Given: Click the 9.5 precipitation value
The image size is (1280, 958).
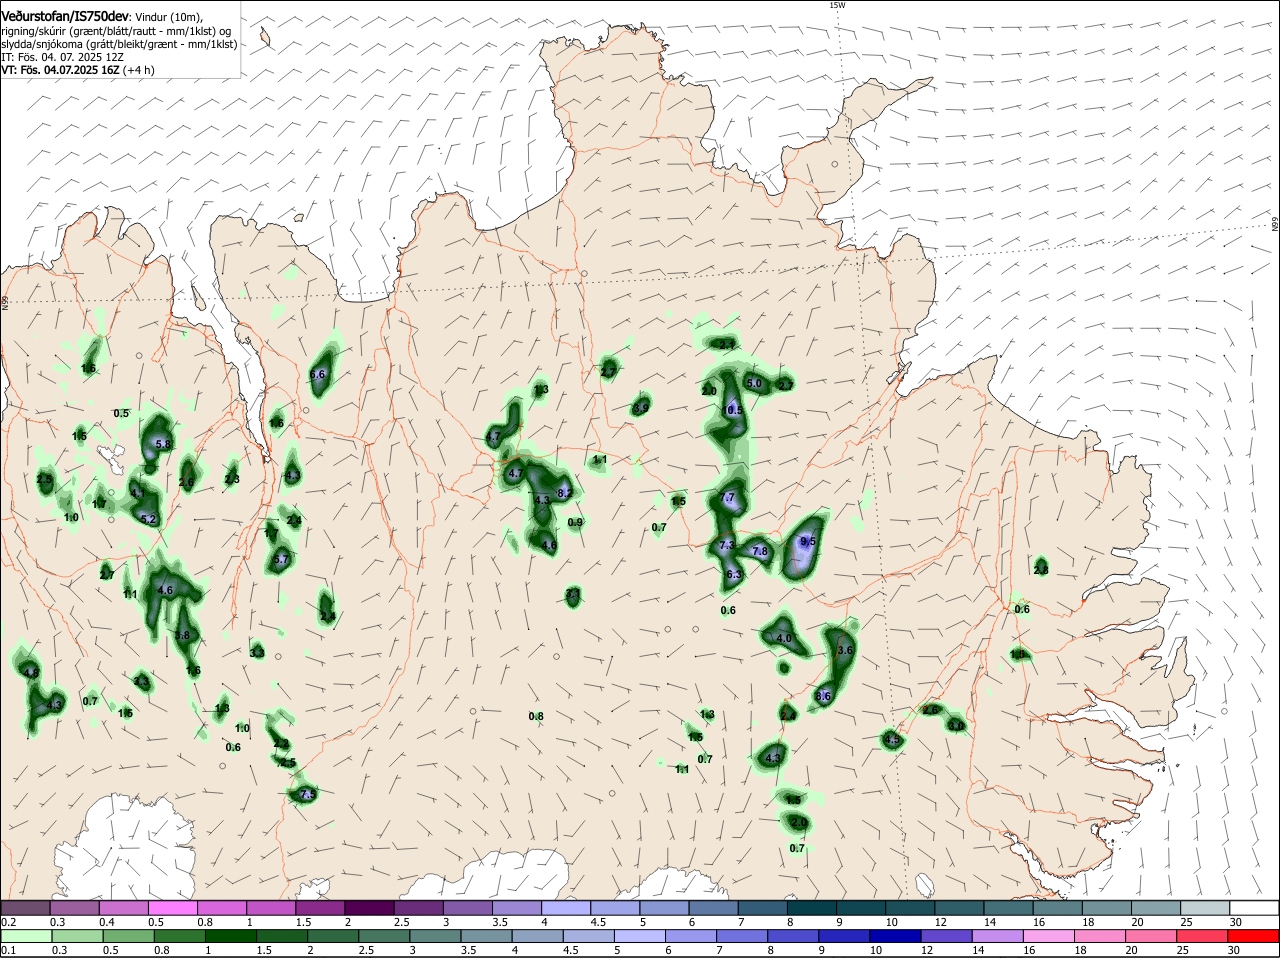Looking at the screenshot, I should 808,542.
